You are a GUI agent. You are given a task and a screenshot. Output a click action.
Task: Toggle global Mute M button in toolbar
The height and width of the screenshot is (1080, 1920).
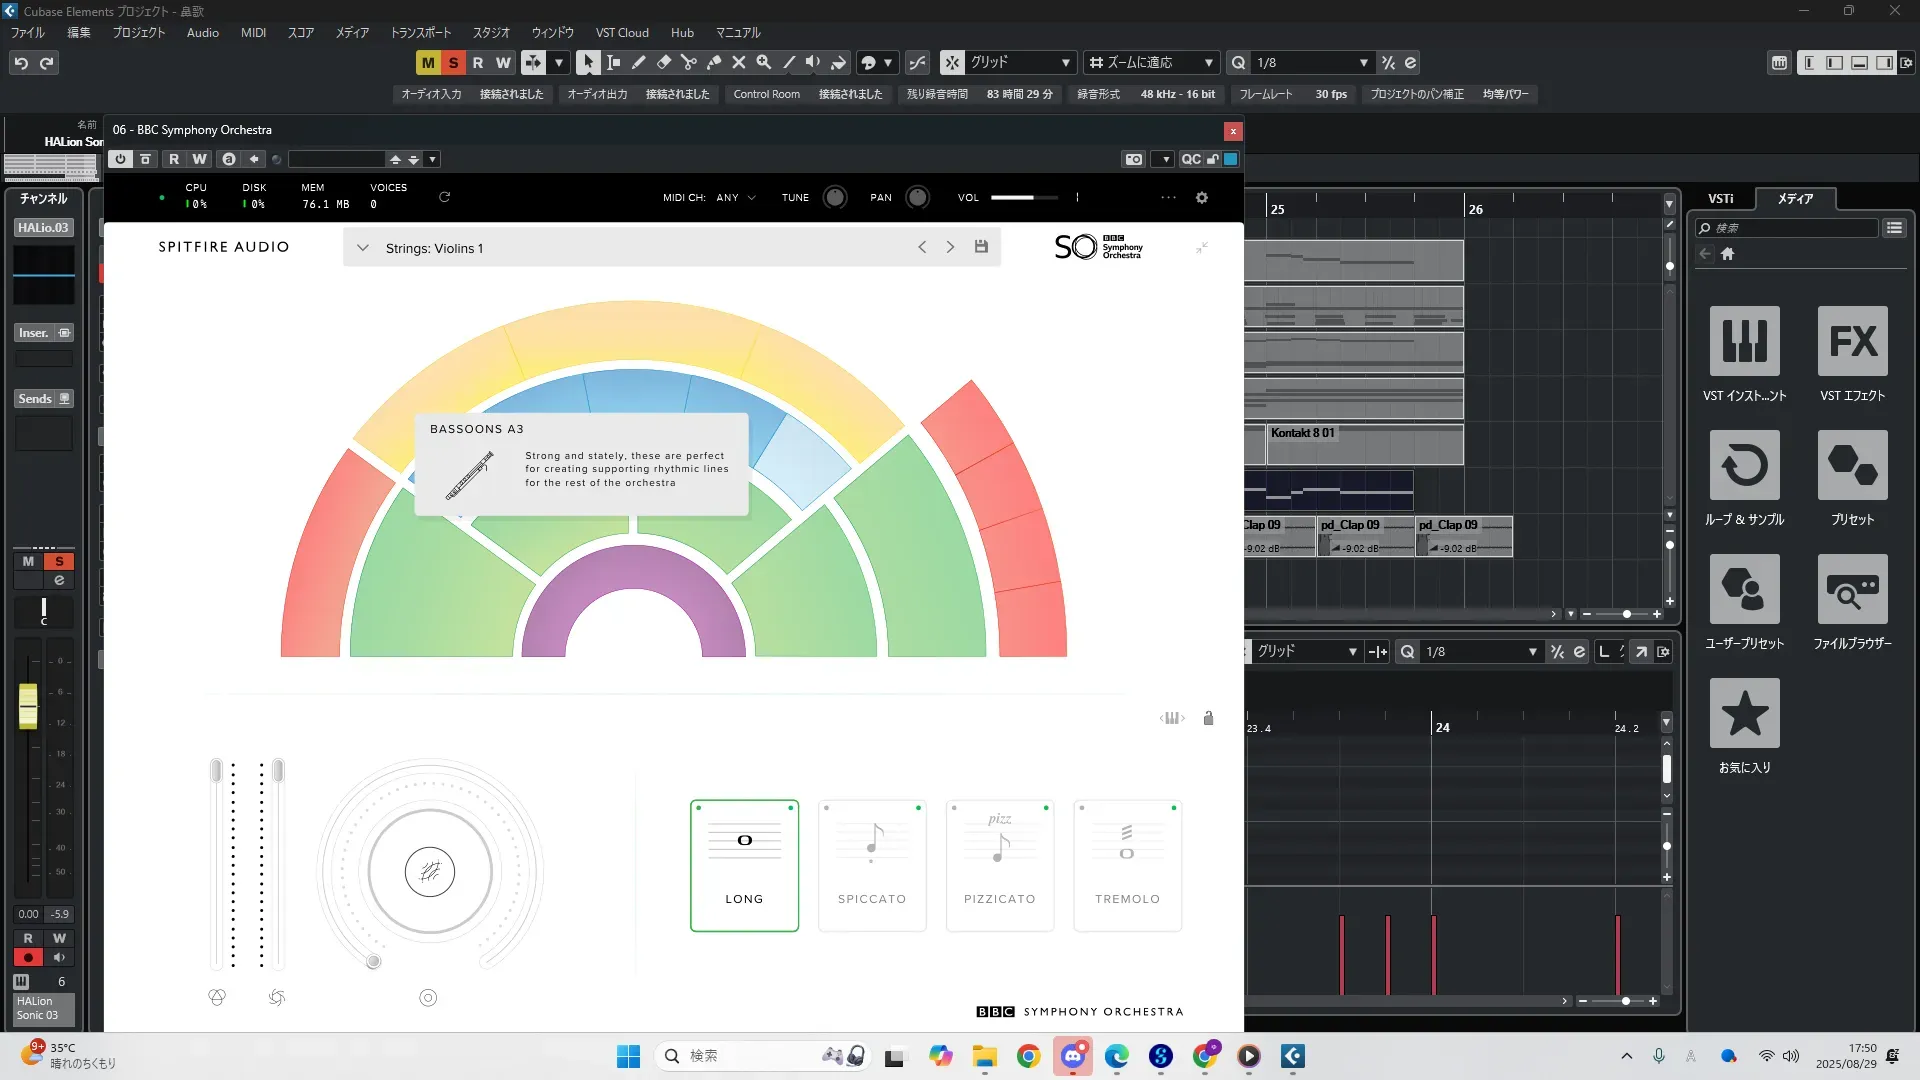pos(428,62)
